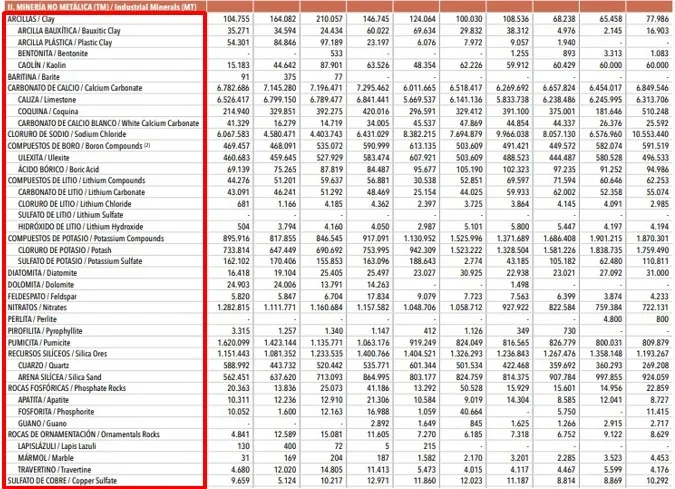Select the 'DIATOMITA / Diatomite' row label
The image size is (675, 489).
click(x=45, y=272)
